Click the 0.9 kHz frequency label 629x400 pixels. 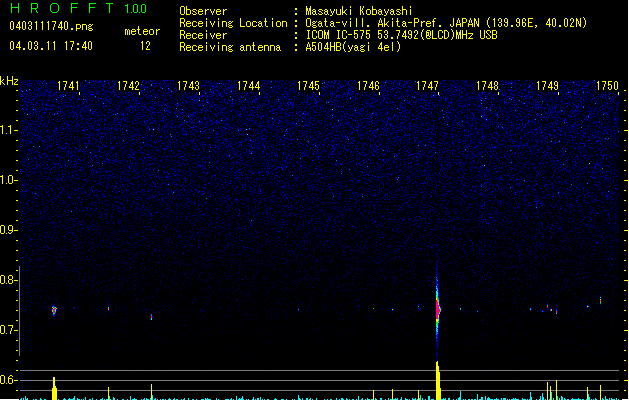pos(9,230)
